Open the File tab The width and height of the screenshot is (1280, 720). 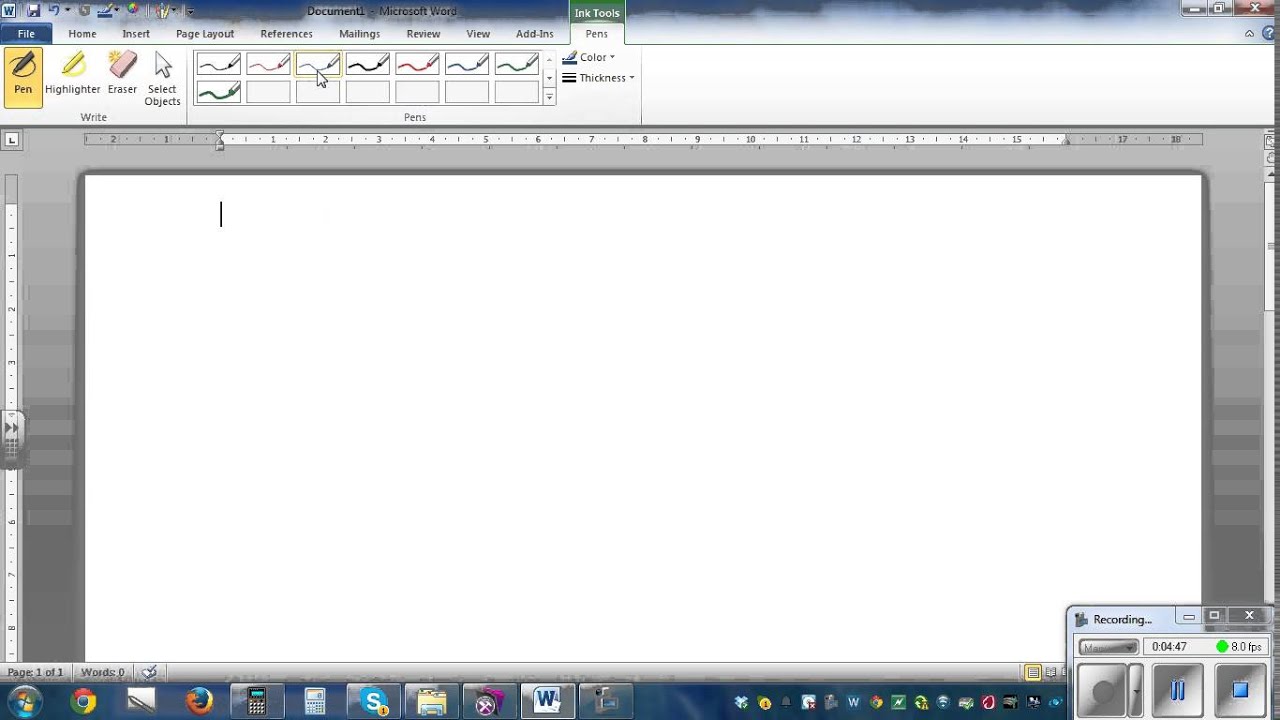(26, 34)
